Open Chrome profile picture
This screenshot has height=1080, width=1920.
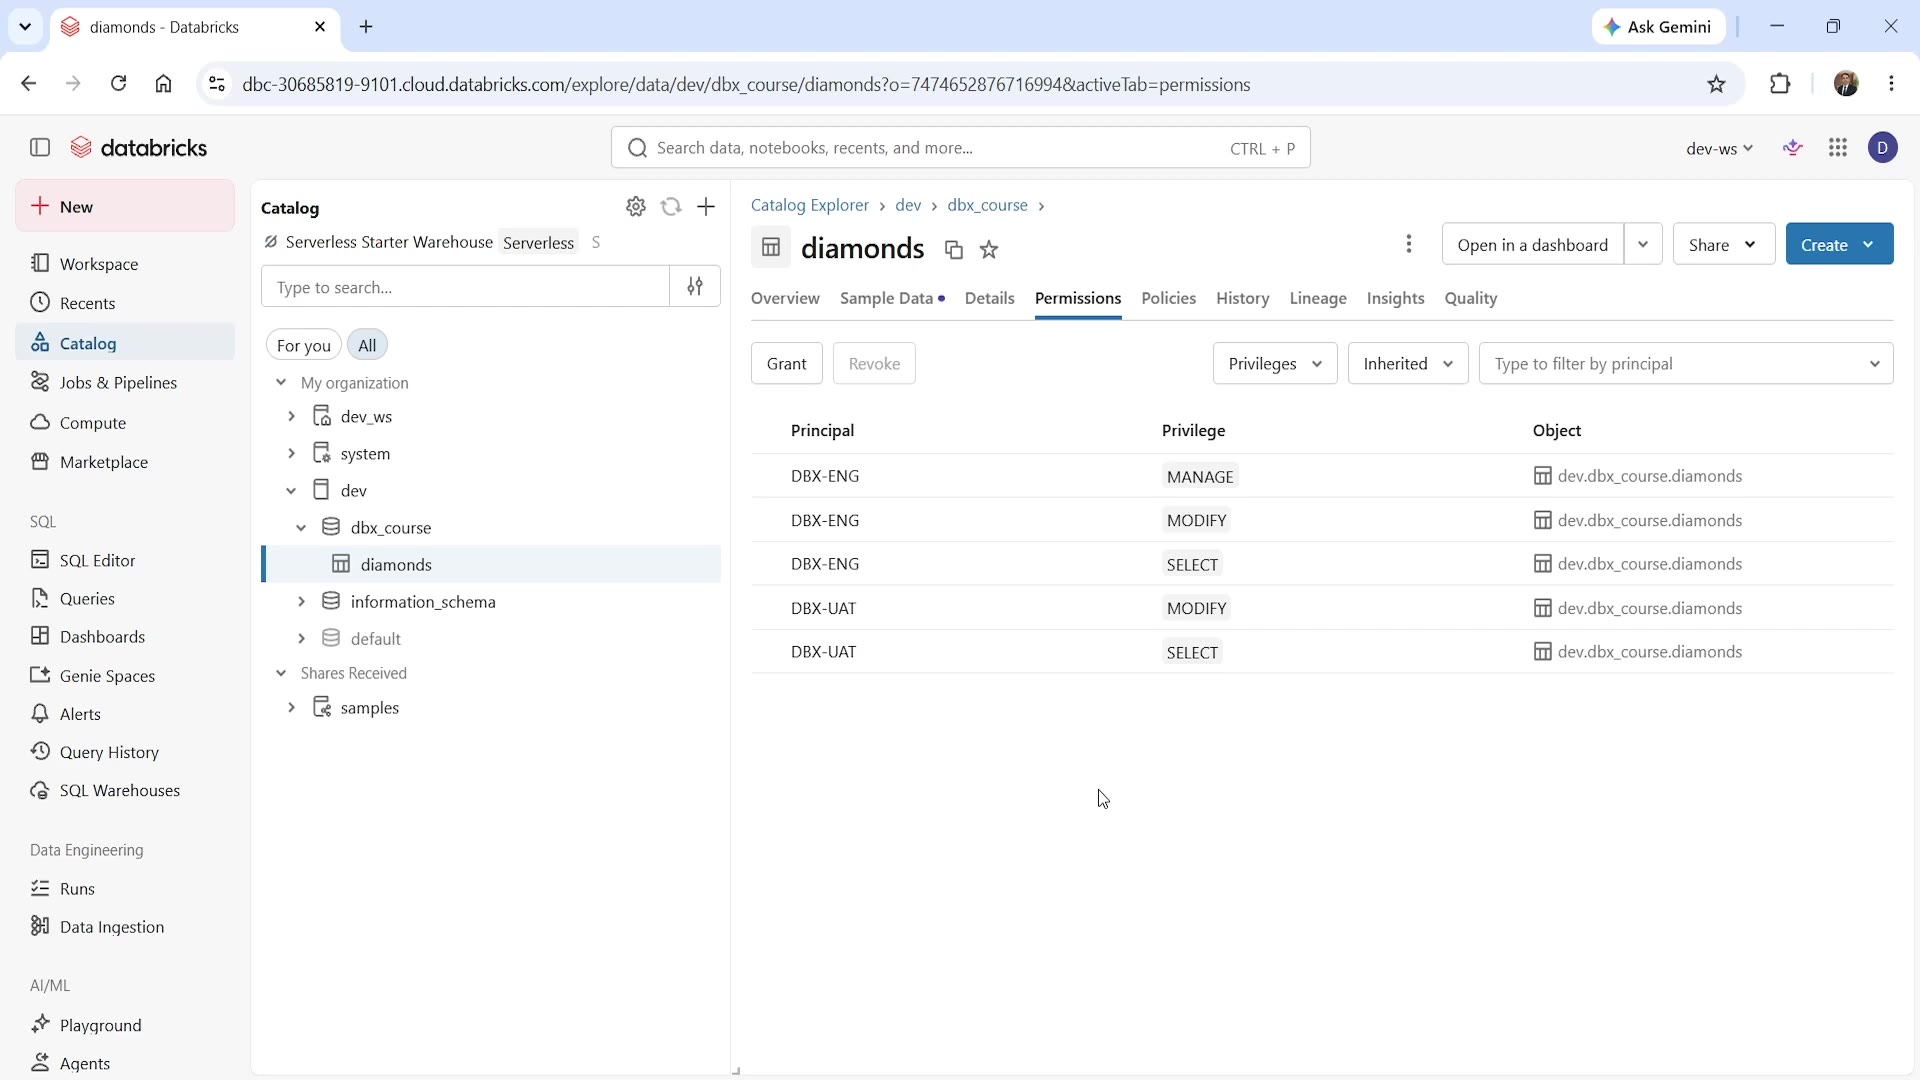point(1846,84)
